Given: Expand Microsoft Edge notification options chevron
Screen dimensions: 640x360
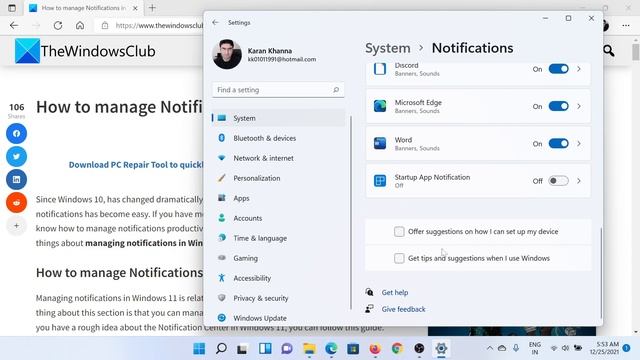Looking at the screenshot, I should pyautogui.click(x=579, y=106).
